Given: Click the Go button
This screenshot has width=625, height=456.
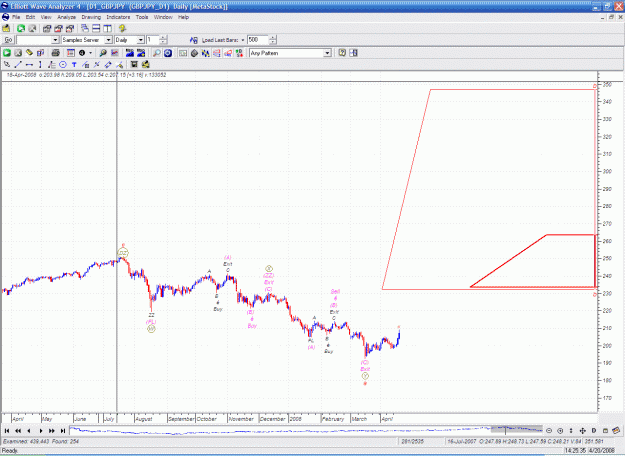Looking at the screenshot, I should tap(8, 40).
